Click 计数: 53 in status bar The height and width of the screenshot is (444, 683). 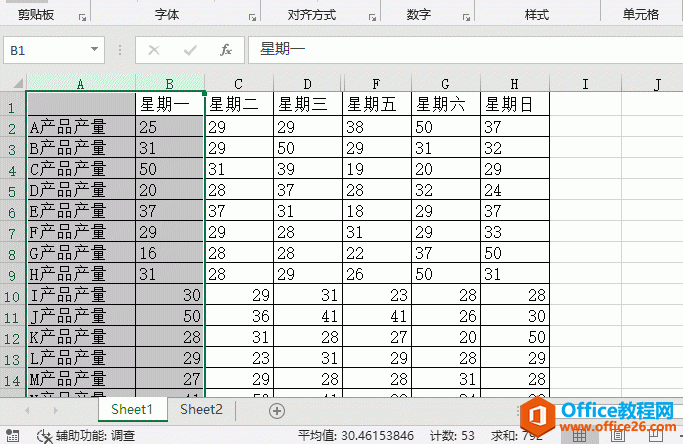(452, 435)
